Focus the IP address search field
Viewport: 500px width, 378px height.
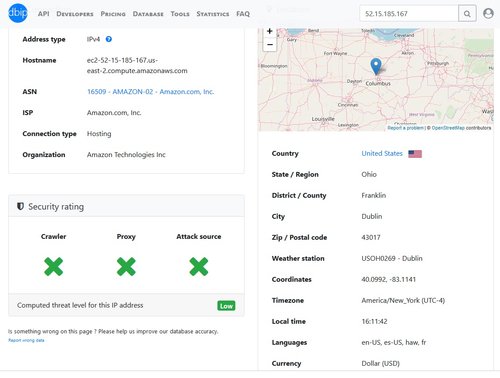(409, 14)
